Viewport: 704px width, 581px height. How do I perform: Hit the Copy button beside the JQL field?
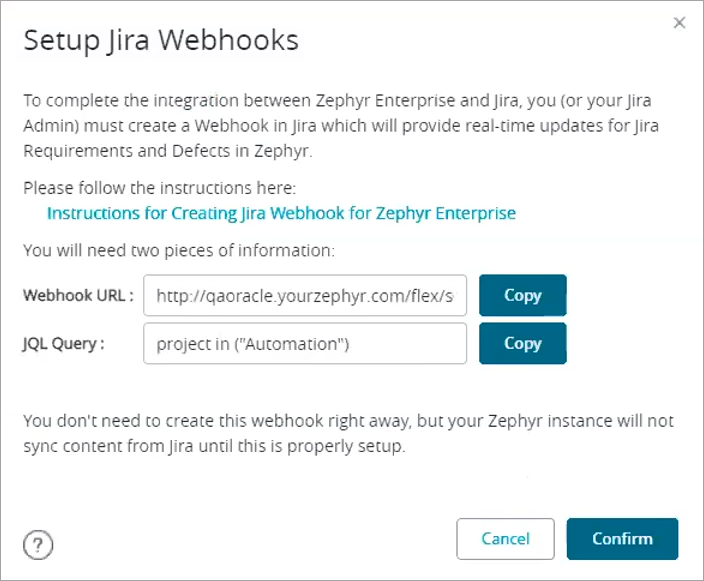pyautogui.click(x=522, y=343)
